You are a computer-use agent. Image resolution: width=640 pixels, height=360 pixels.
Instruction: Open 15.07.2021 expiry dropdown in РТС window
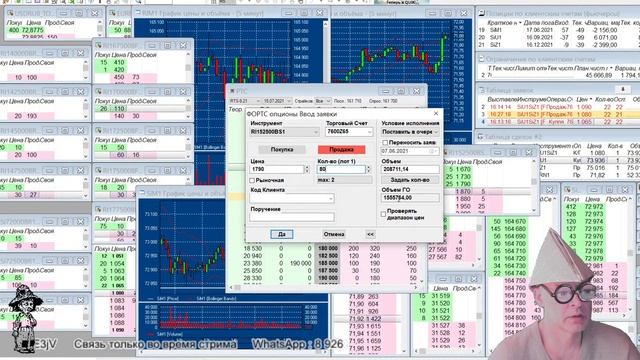(277, 101)
